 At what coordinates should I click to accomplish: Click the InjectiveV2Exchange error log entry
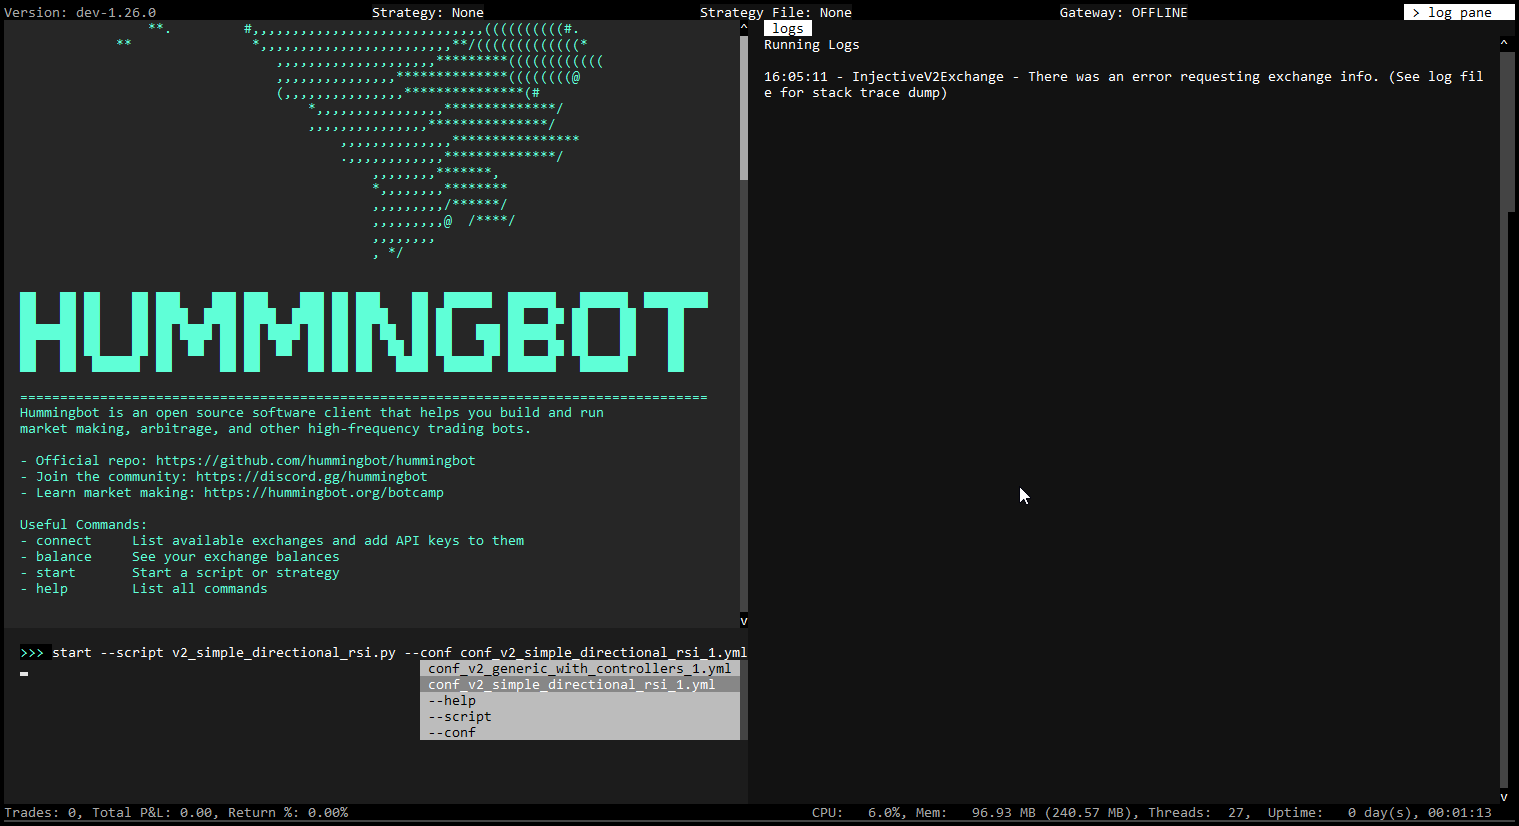[1122, 85]
